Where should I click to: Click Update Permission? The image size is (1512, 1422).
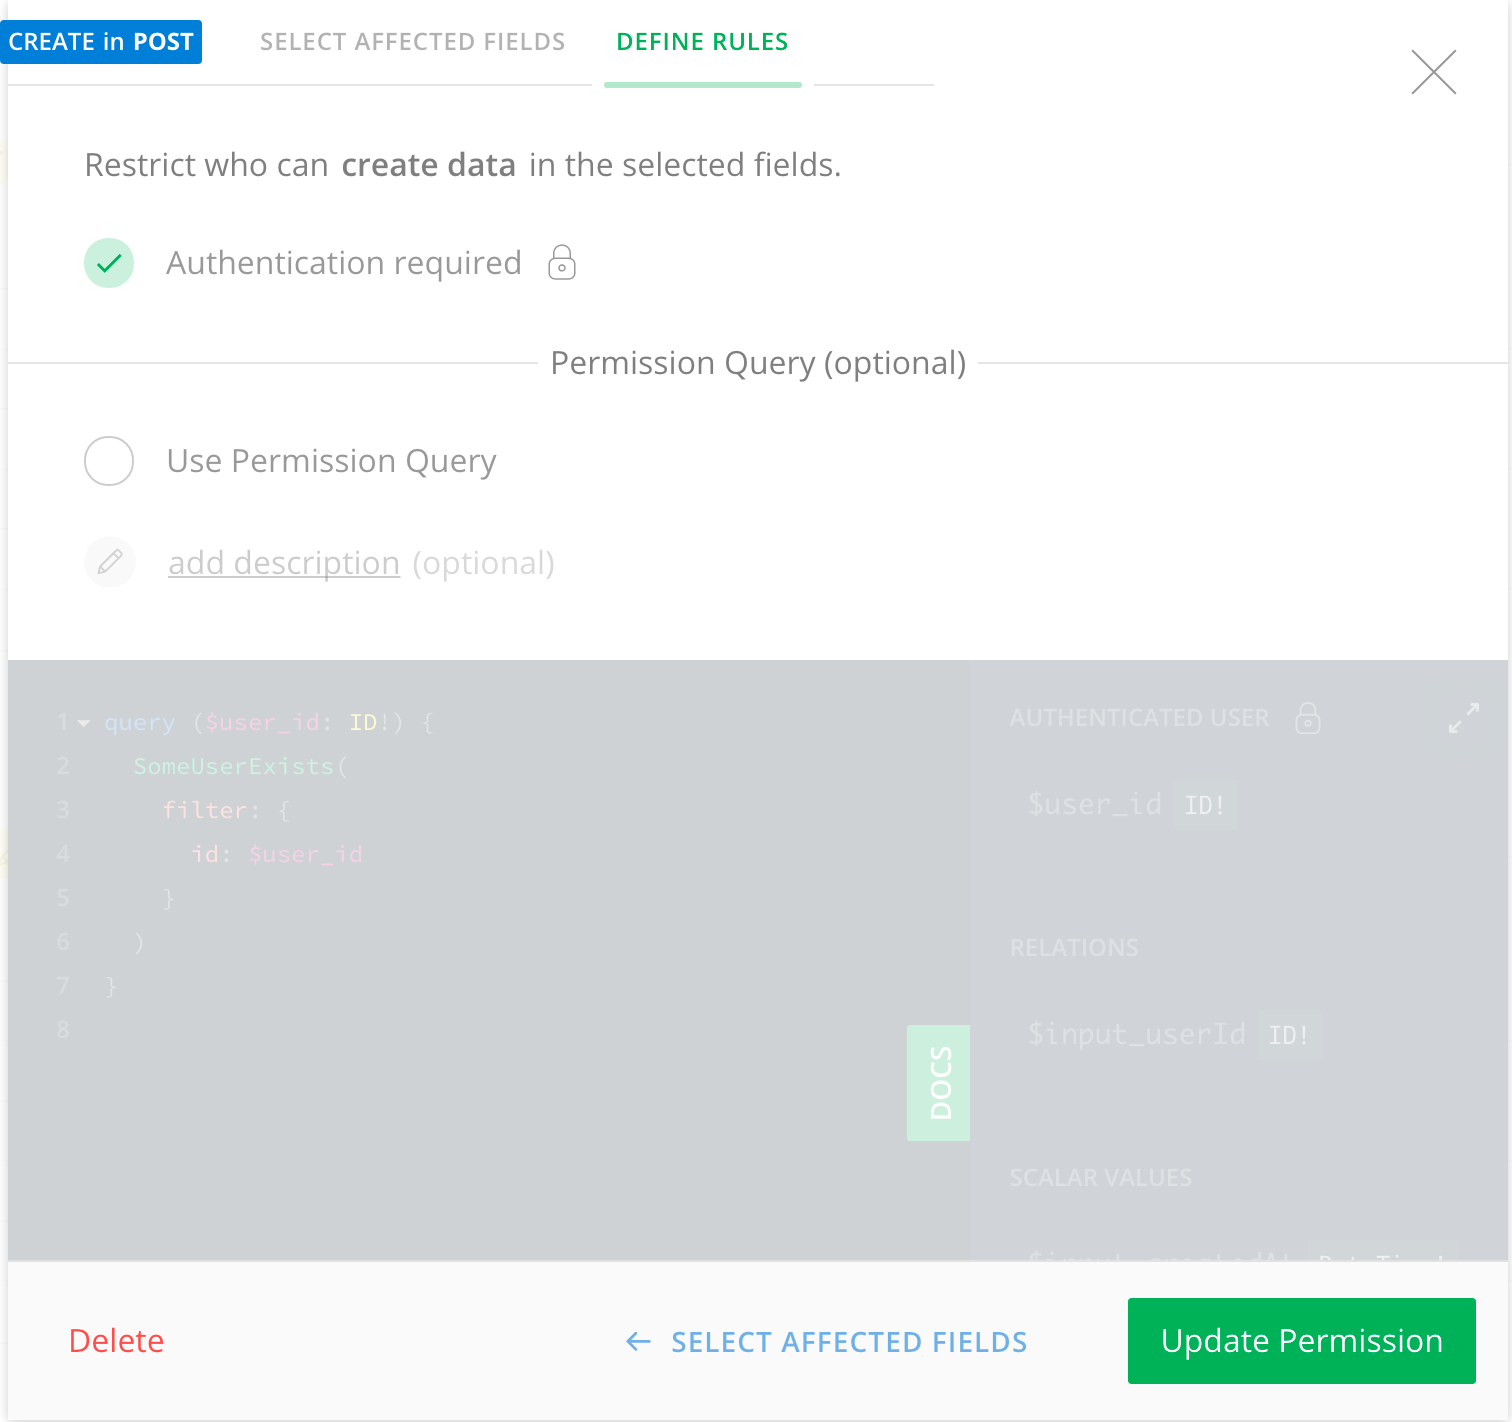(1301, 1341)
